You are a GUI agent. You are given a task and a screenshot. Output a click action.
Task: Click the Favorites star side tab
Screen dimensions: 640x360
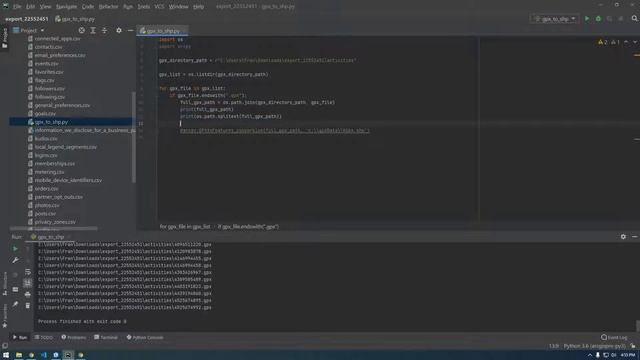[x=4, y=316]
